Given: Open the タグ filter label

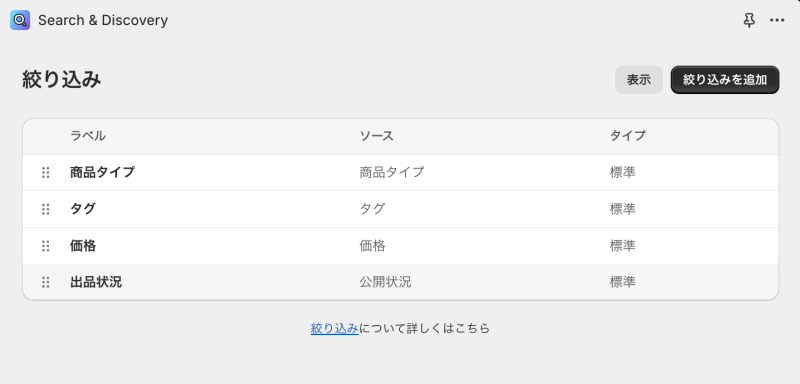Looking at the screenshot, I should pyautogui.click(x=83, y=209).
